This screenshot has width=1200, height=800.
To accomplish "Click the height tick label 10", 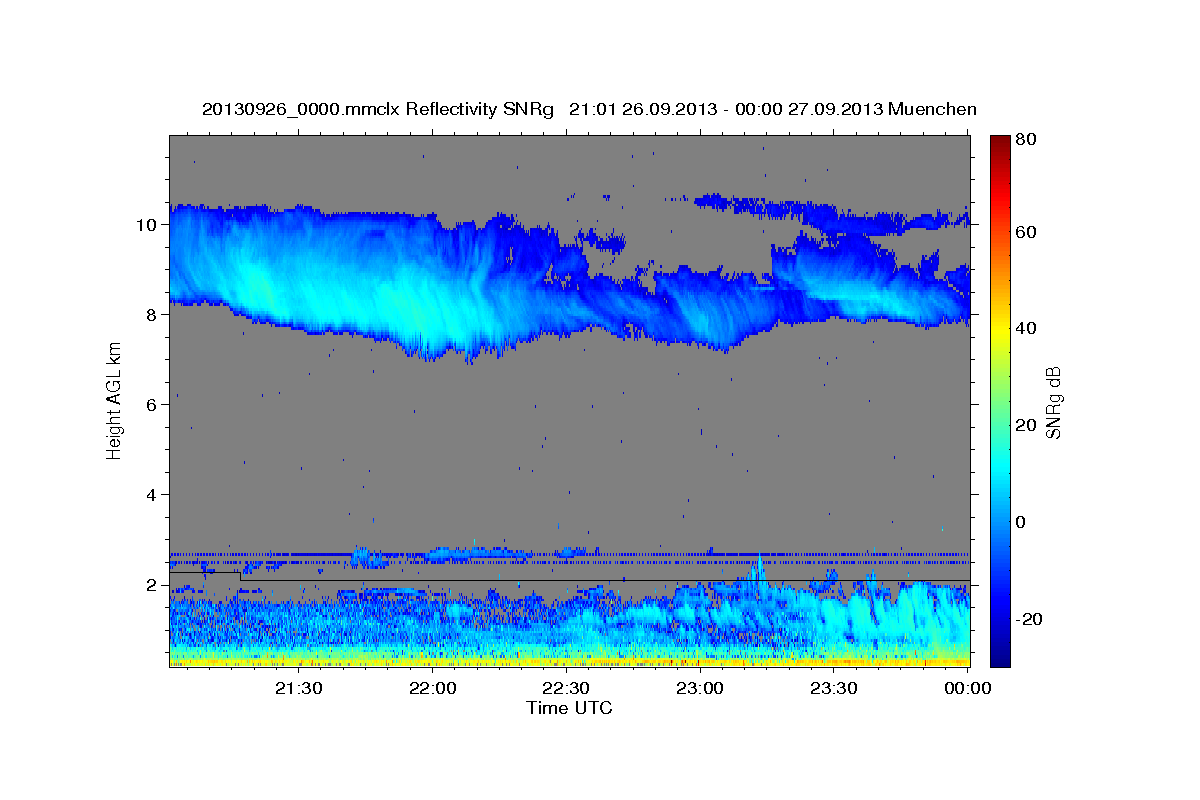I will click(x=148, y=225).
